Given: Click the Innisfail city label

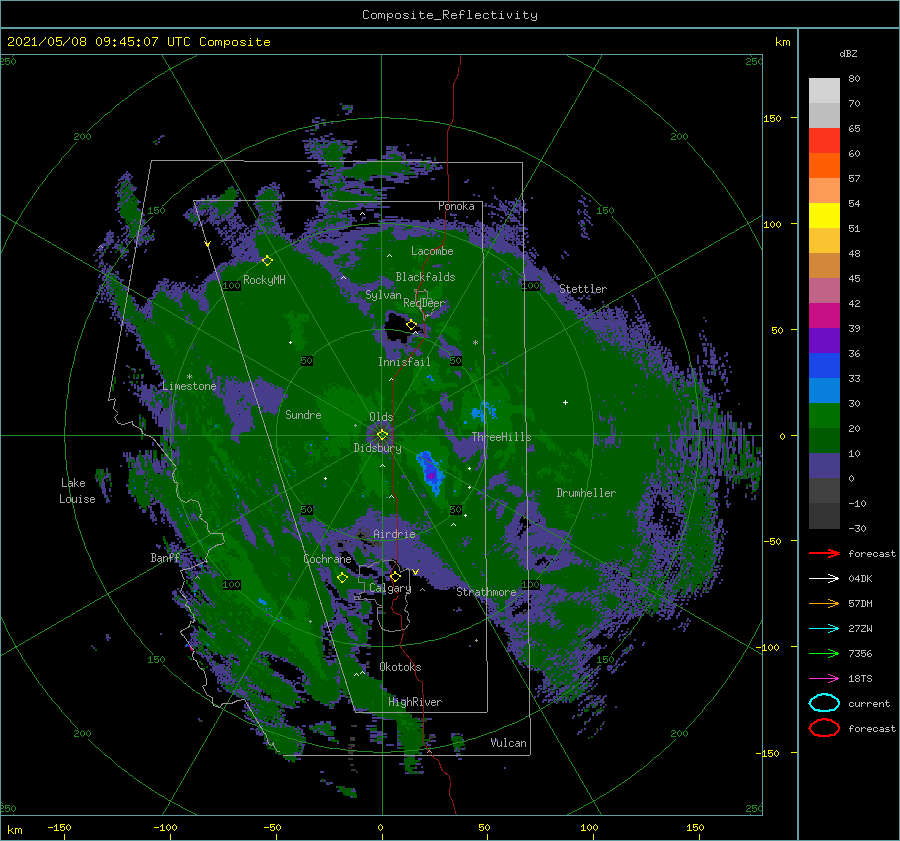Looking at the screenshot, I should point(404,362).
